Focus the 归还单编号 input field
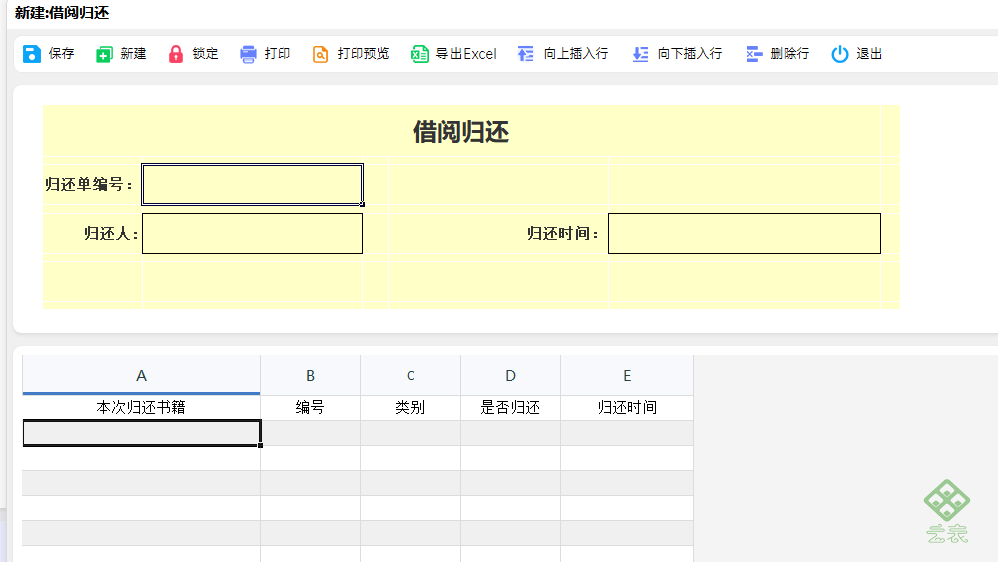Screen dimensions: 998x562 coord(253,185)
